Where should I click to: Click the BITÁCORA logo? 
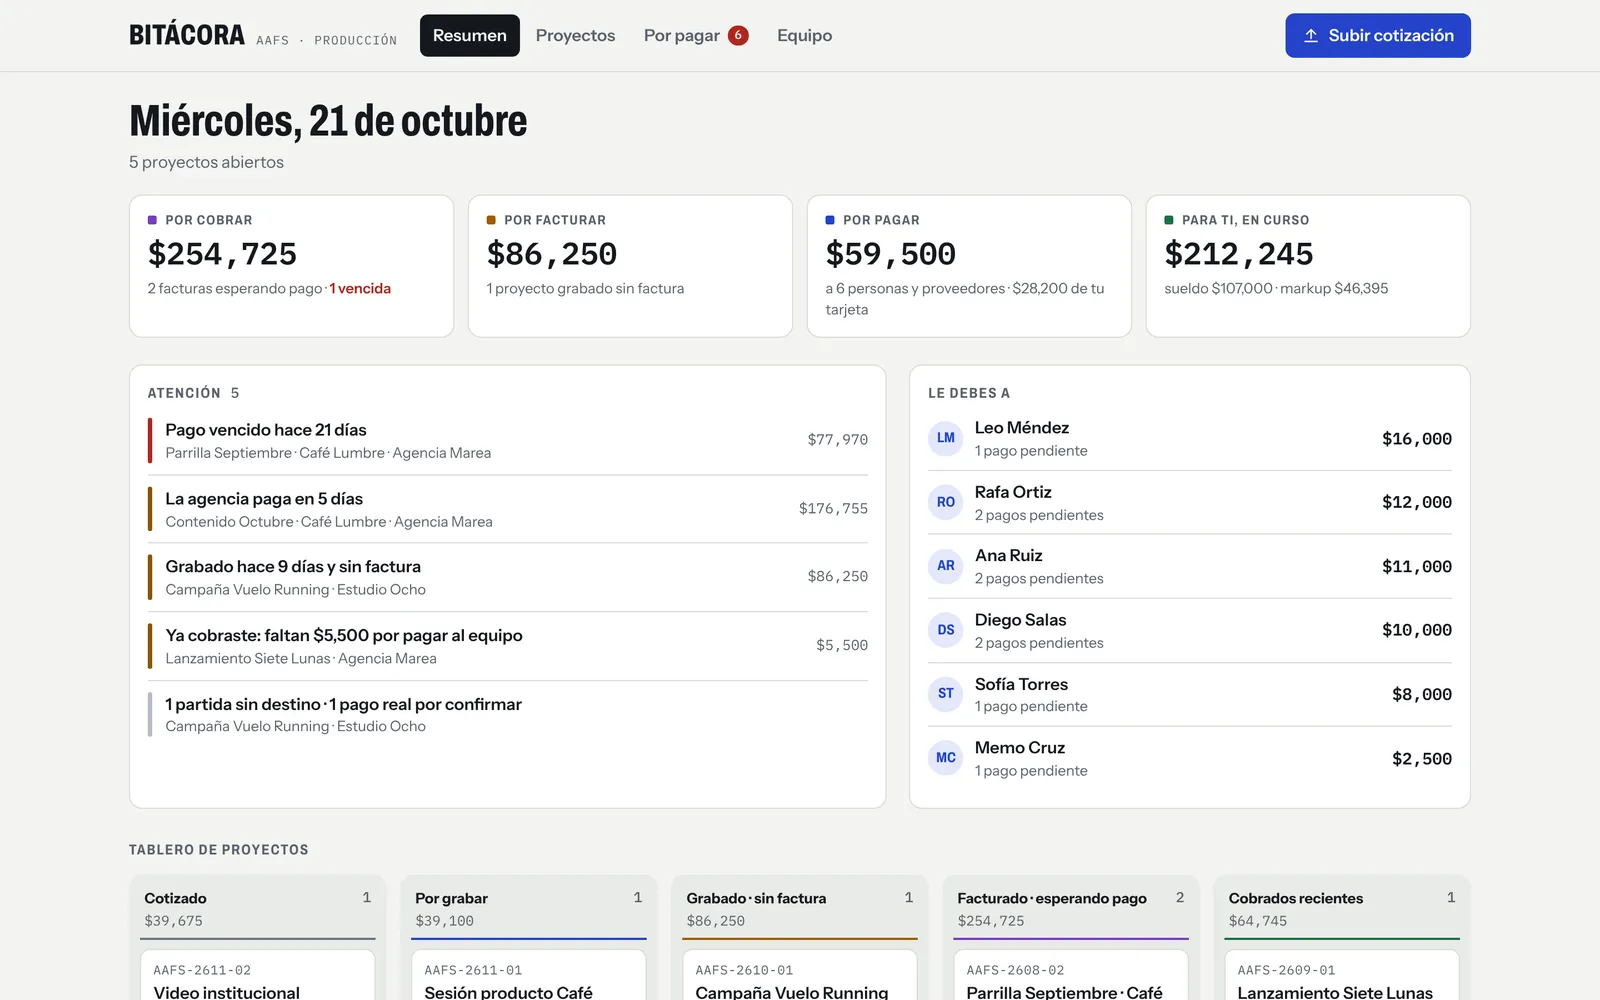(187, 36)
